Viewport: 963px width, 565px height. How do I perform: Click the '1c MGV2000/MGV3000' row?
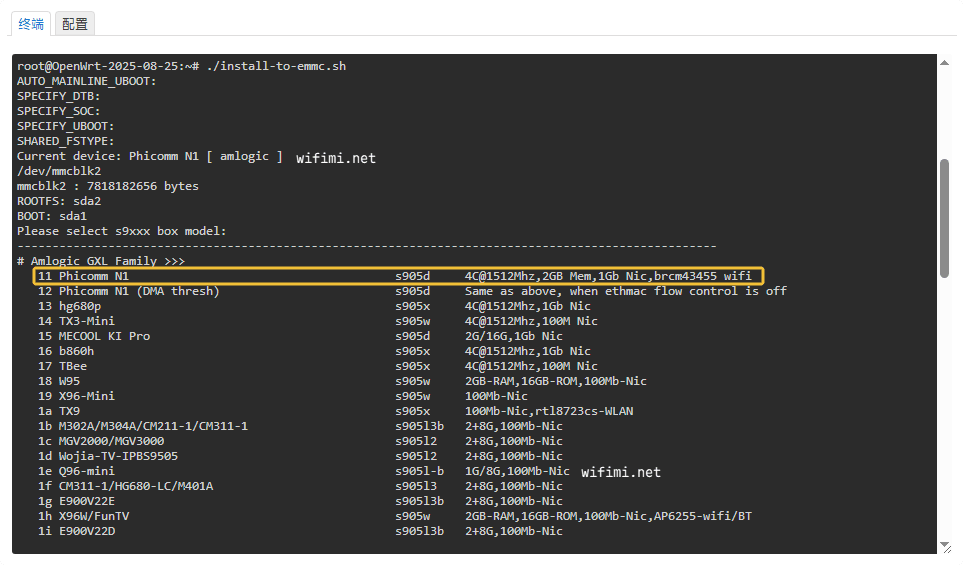(x=300, y=441)
